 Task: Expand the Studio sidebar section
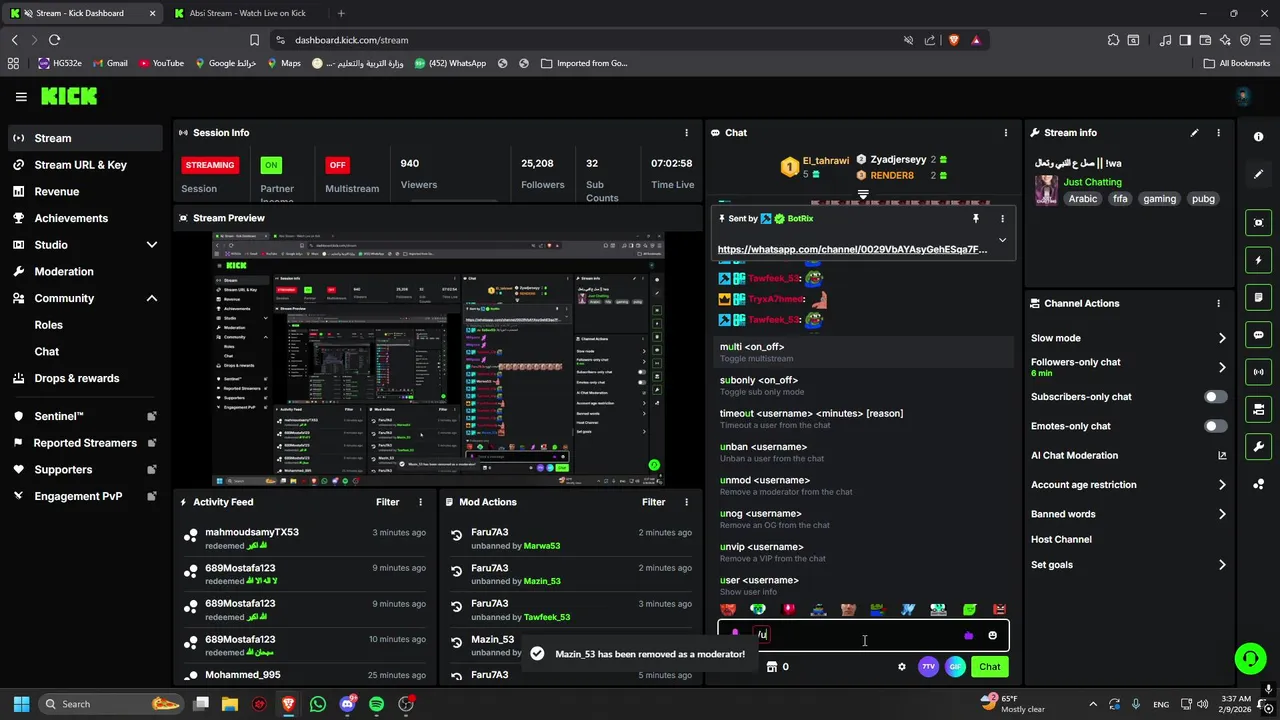151,245
